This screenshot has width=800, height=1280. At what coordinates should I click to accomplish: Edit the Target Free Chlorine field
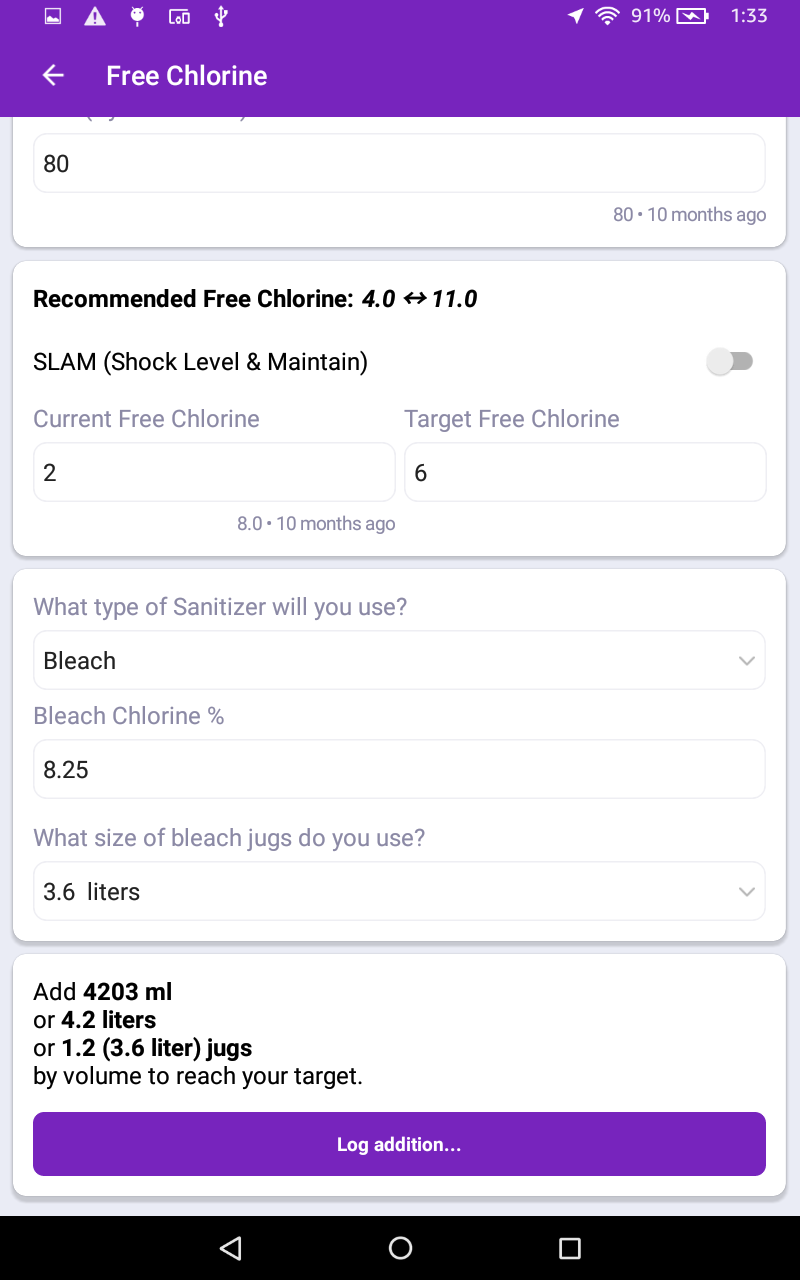coord(585,472)
